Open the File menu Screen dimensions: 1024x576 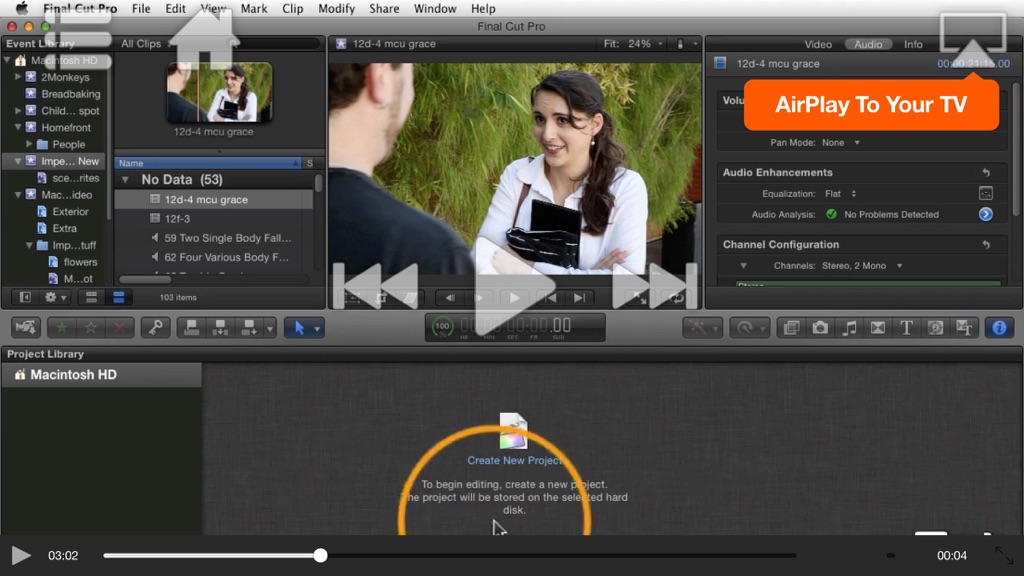(x=141, y=8)
